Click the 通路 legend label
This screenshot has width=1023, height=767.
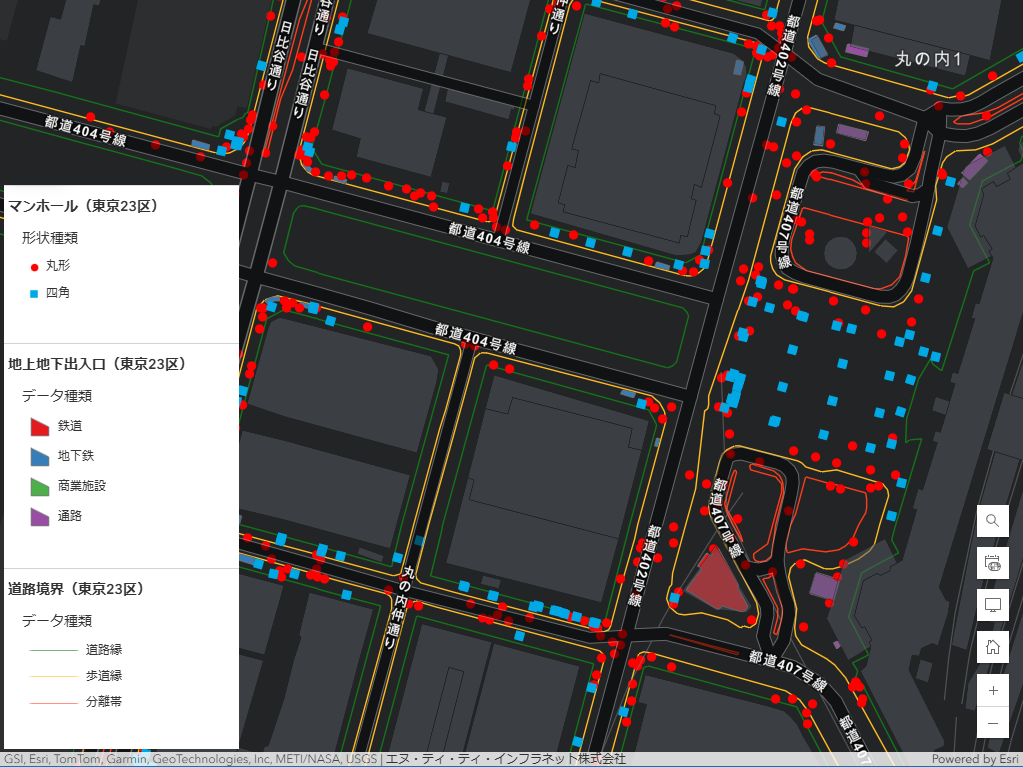[x=70, y=516]
